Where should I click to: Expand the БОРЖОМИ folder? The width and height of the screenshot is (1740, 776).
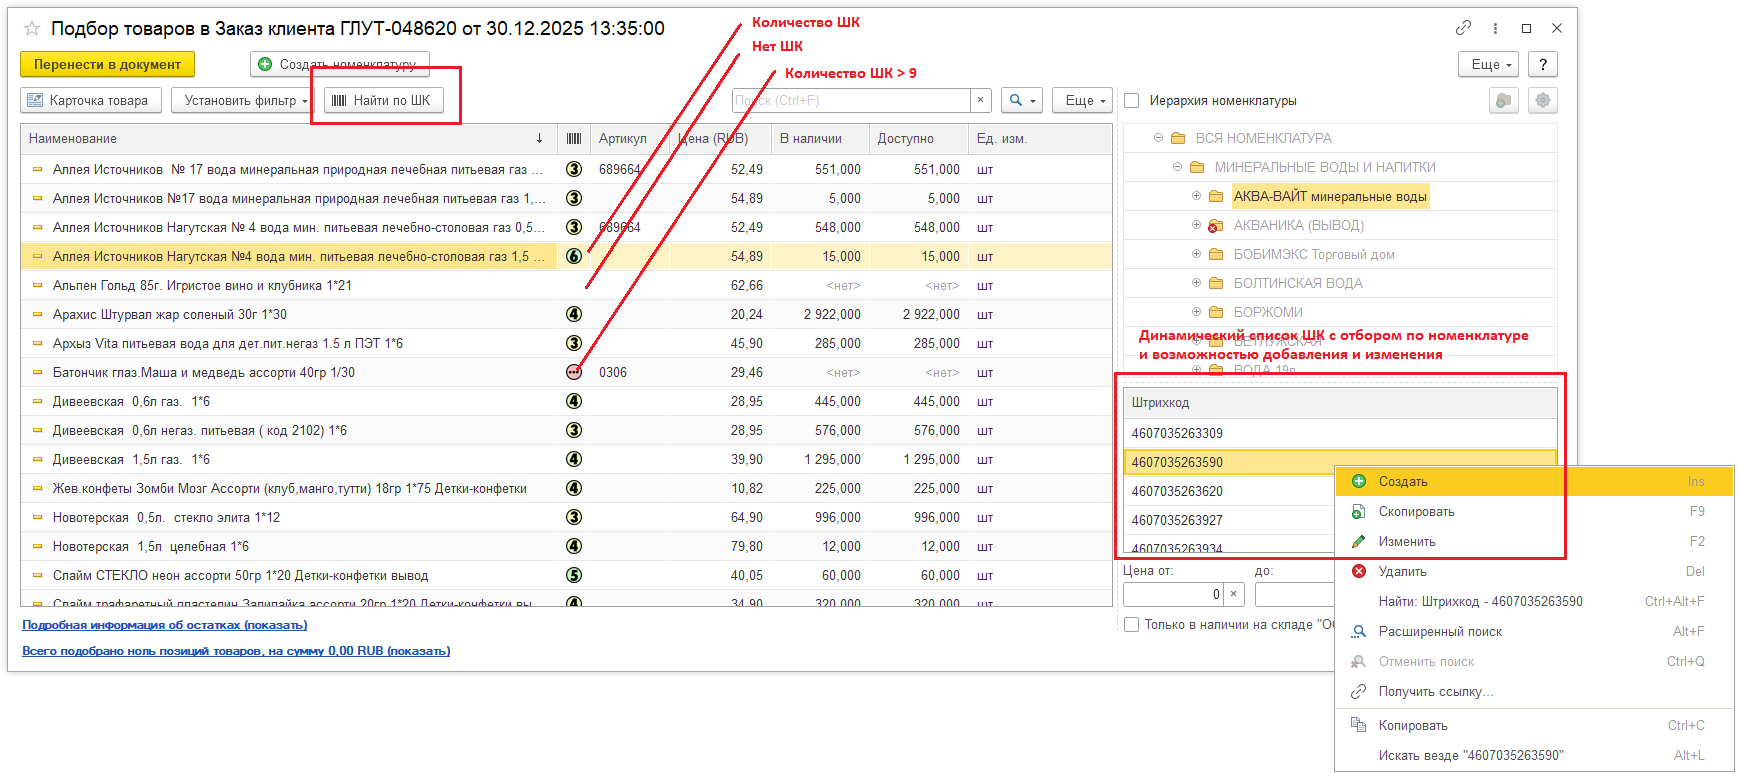(x=1196, y=312)
